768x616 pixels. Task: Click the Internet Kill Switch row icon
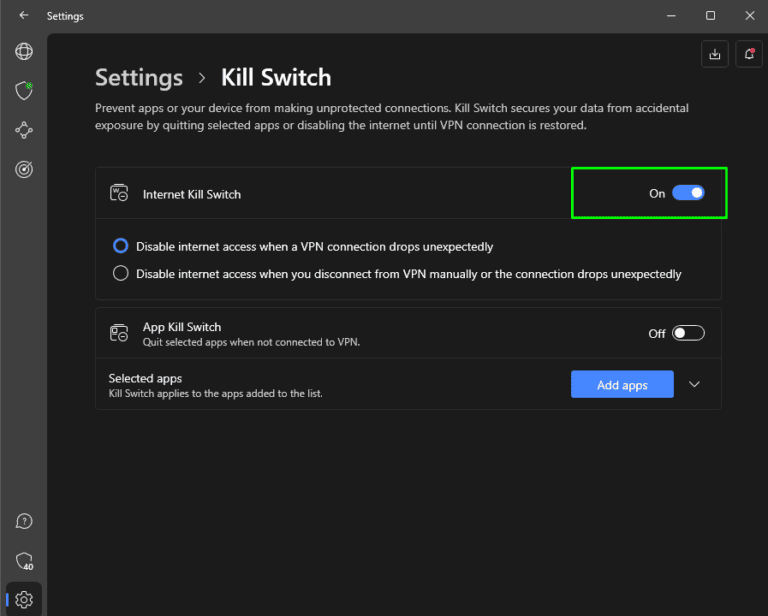[x=119, y=194]
